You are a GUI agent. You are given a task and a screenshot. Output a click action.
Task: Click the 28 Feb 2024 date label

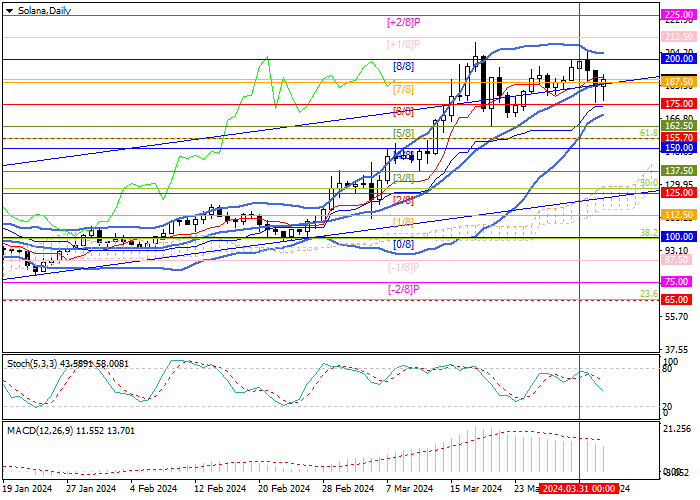pos(349,488)
